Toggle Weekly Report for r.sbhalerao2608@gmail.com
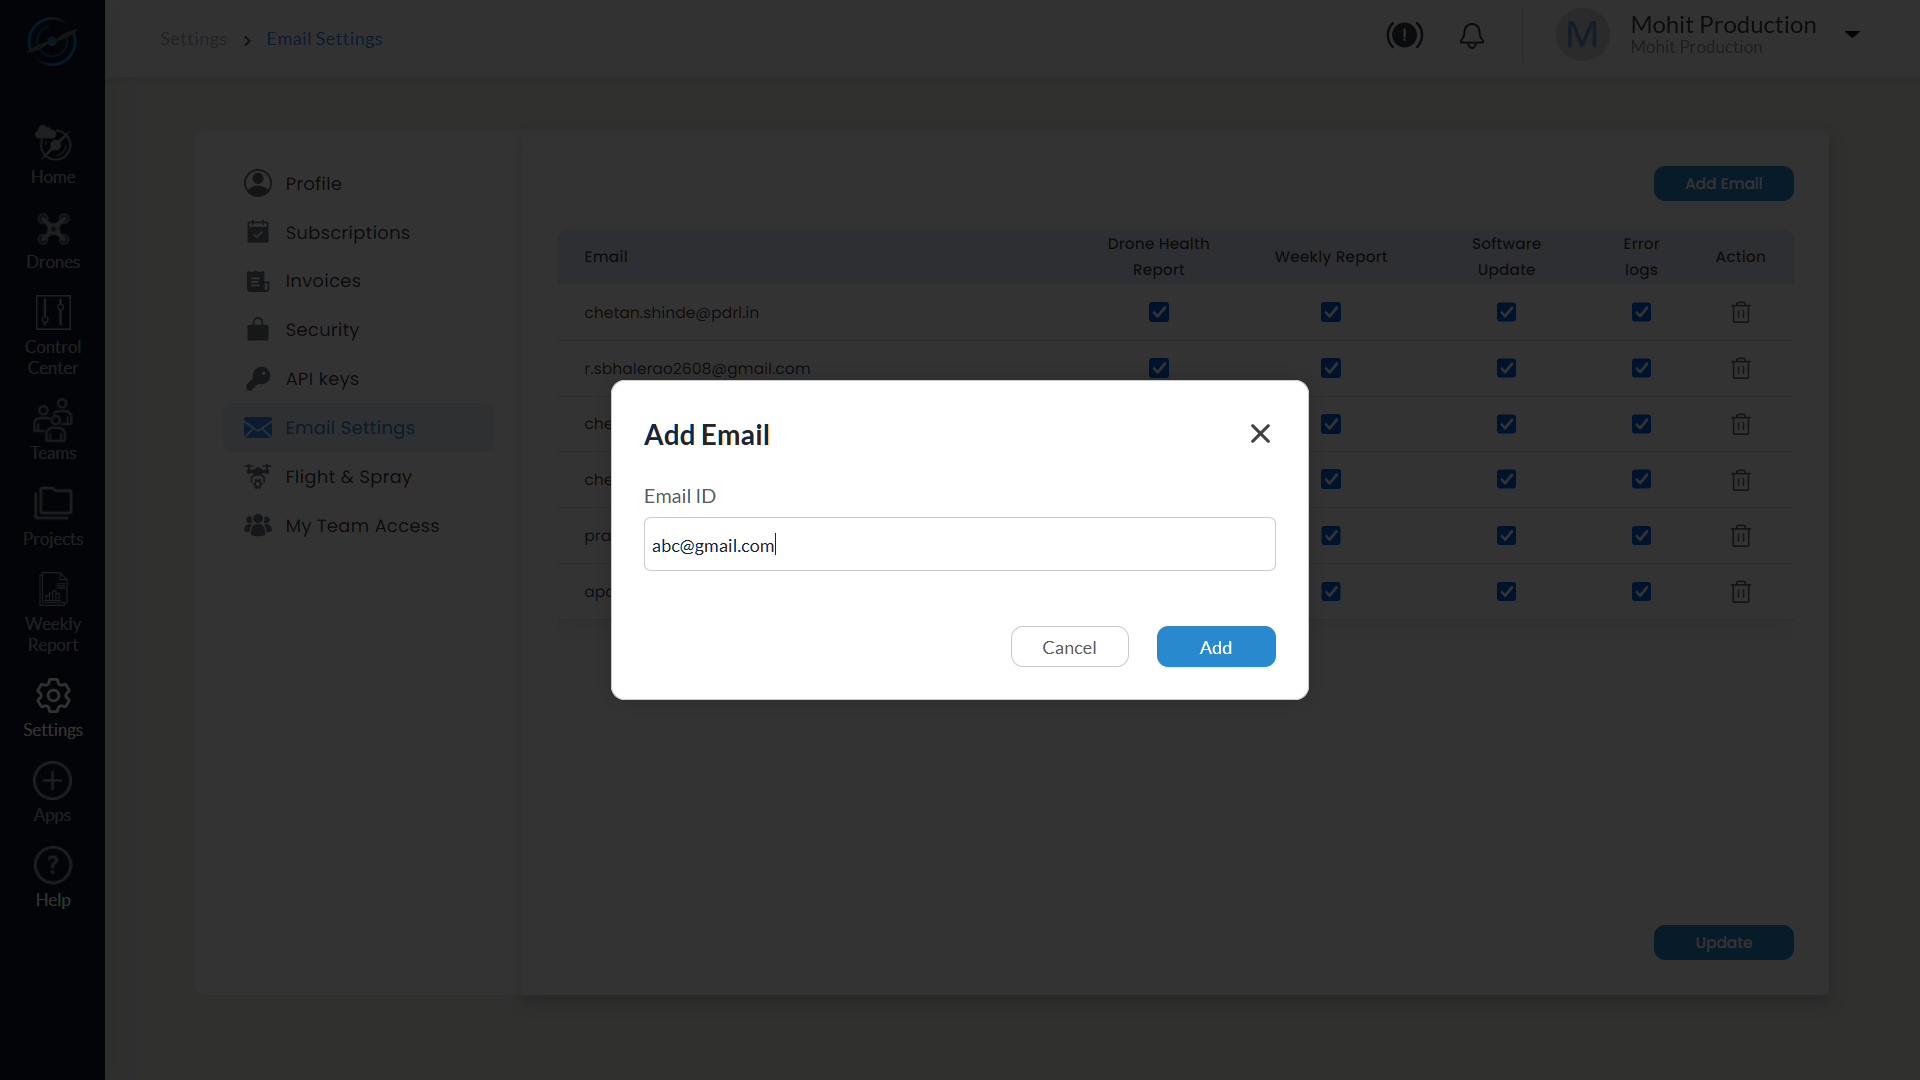Screen dimensions: 1920x1080 coord(1330,368)
